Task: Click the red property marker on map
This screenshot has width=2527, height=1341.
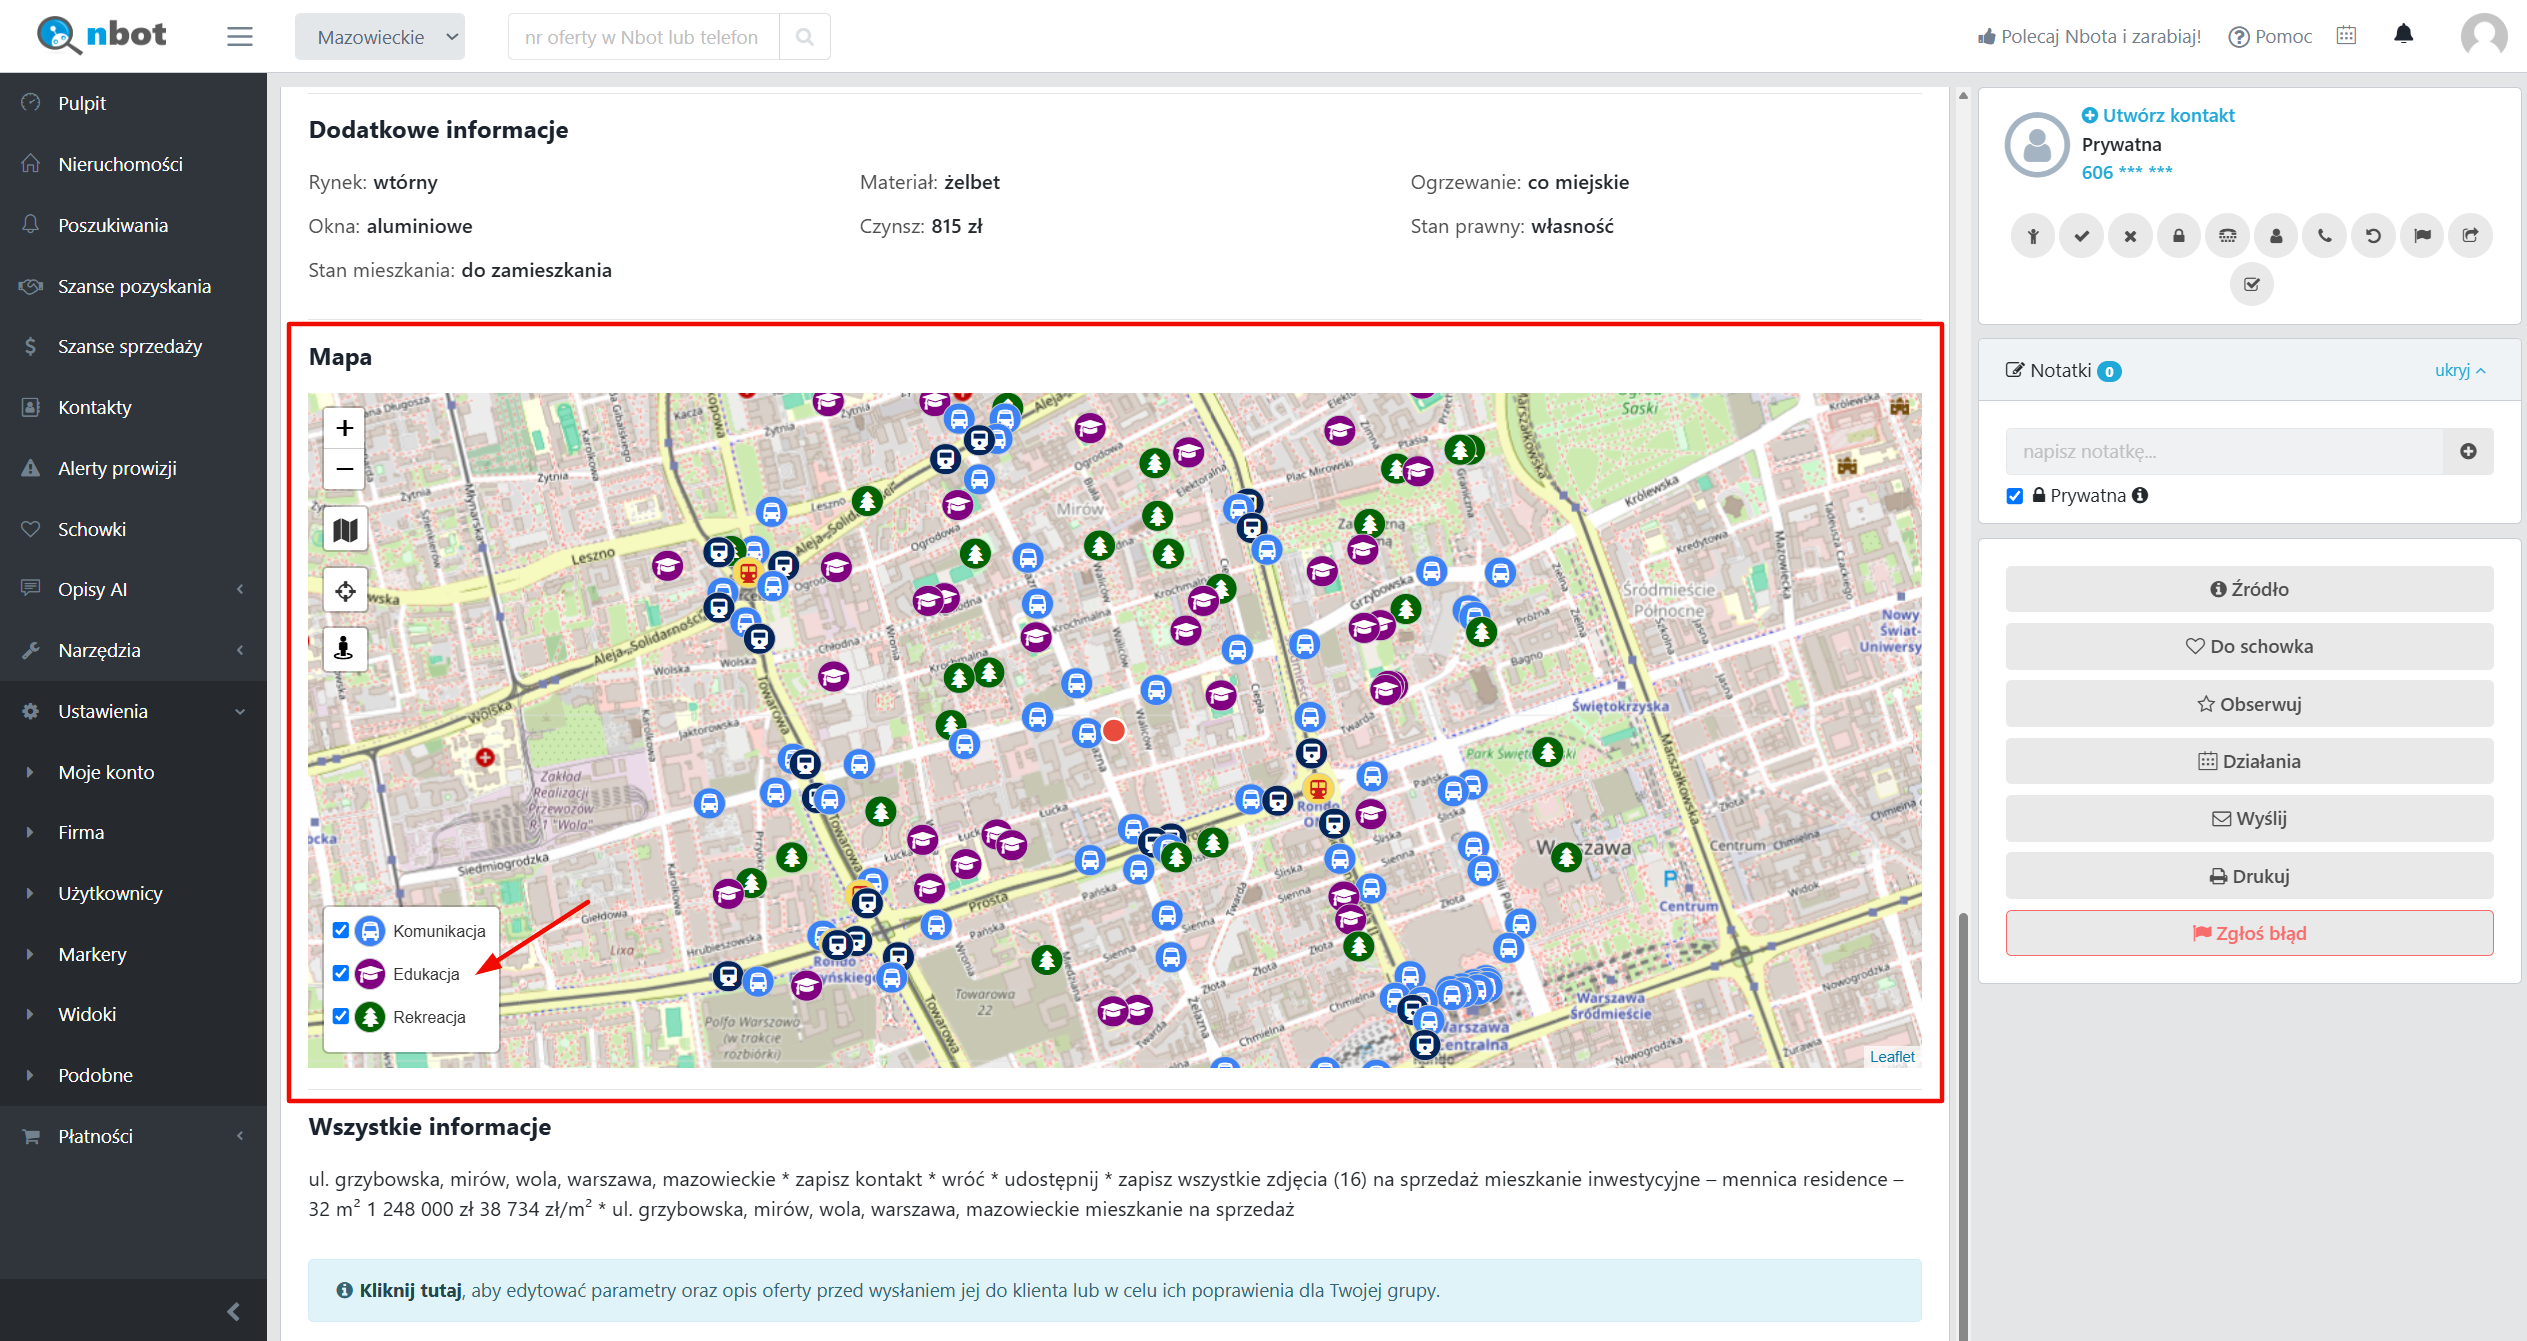Action: 1114,731
